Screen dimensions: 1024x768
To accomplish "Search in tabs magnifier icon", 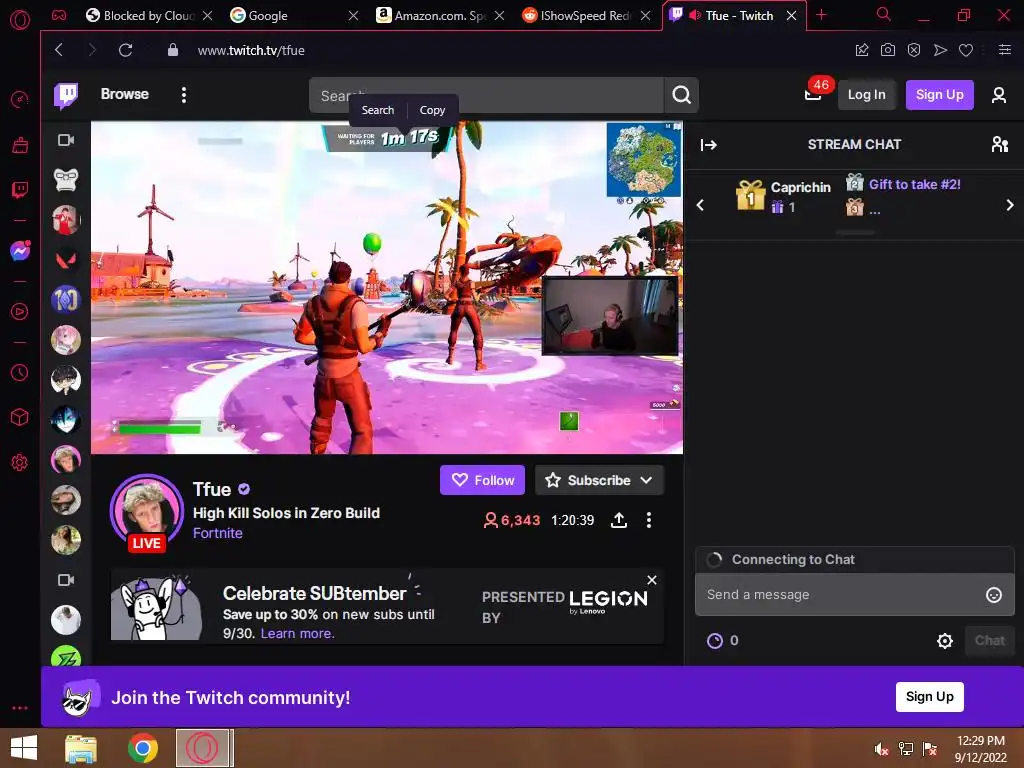I will click(x=883, y=14).
